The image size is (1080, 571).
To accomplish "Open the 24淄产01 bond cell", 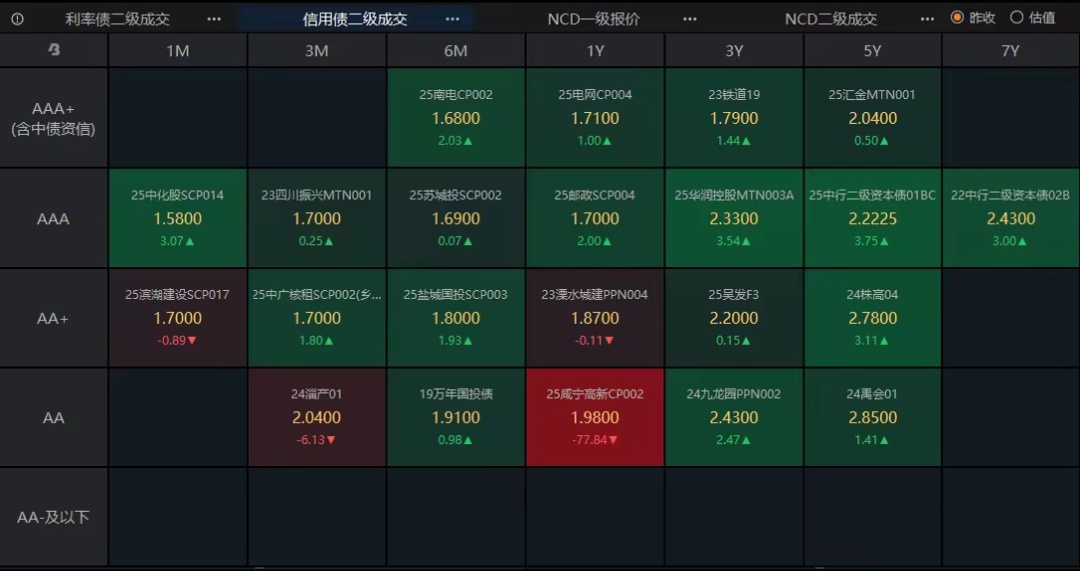I will coord(317,417).
